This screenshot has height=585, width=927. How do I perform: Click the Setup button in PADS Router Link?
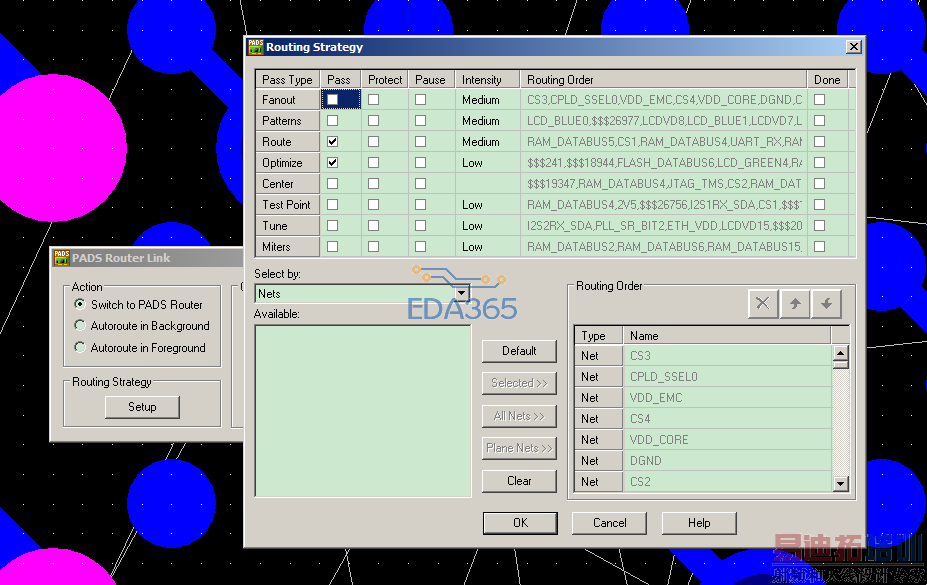pos(142,407)
